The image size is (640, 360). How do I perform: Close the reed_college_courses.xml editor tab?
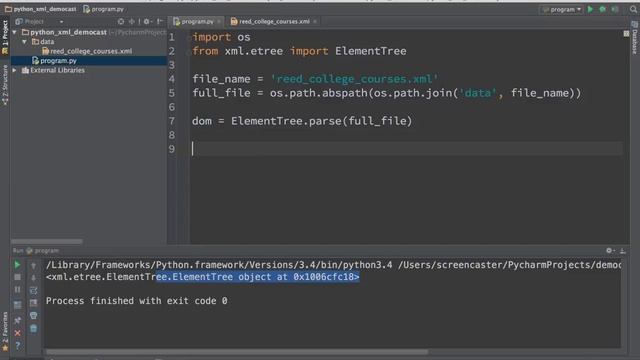point(315,21)
